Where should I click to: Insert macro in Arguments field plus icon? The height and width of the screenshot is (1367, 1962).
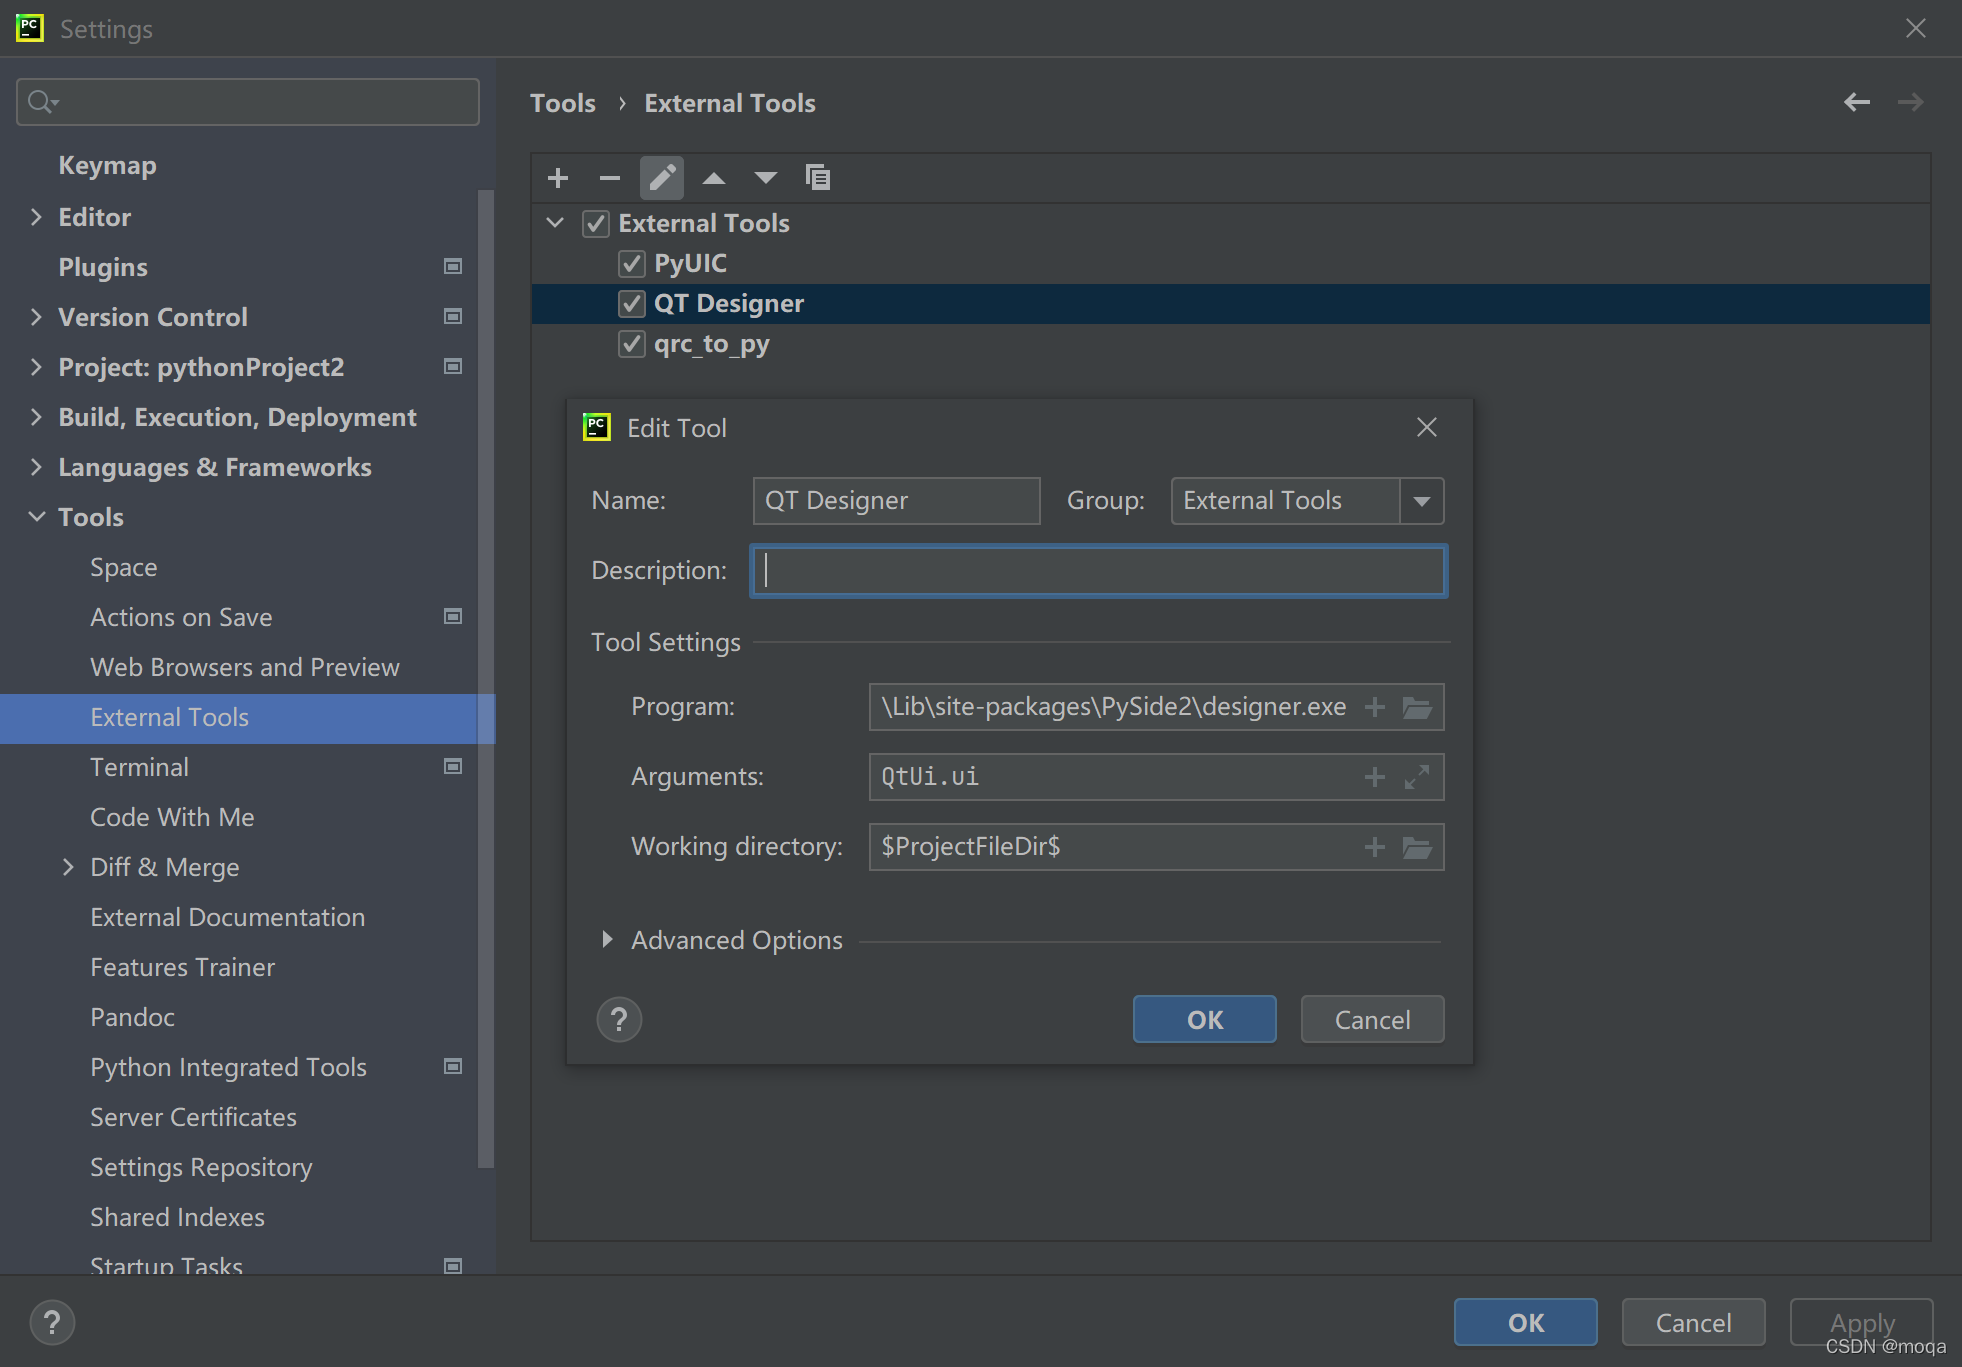point(1375,777)
